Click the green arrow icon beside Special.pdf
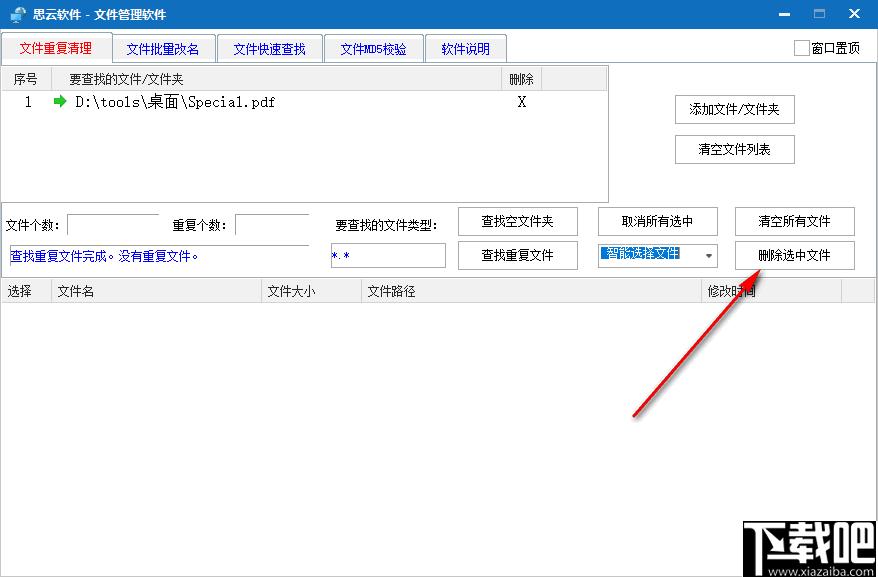The width and height of the screenshot is (878, 577). coord(60,102)
